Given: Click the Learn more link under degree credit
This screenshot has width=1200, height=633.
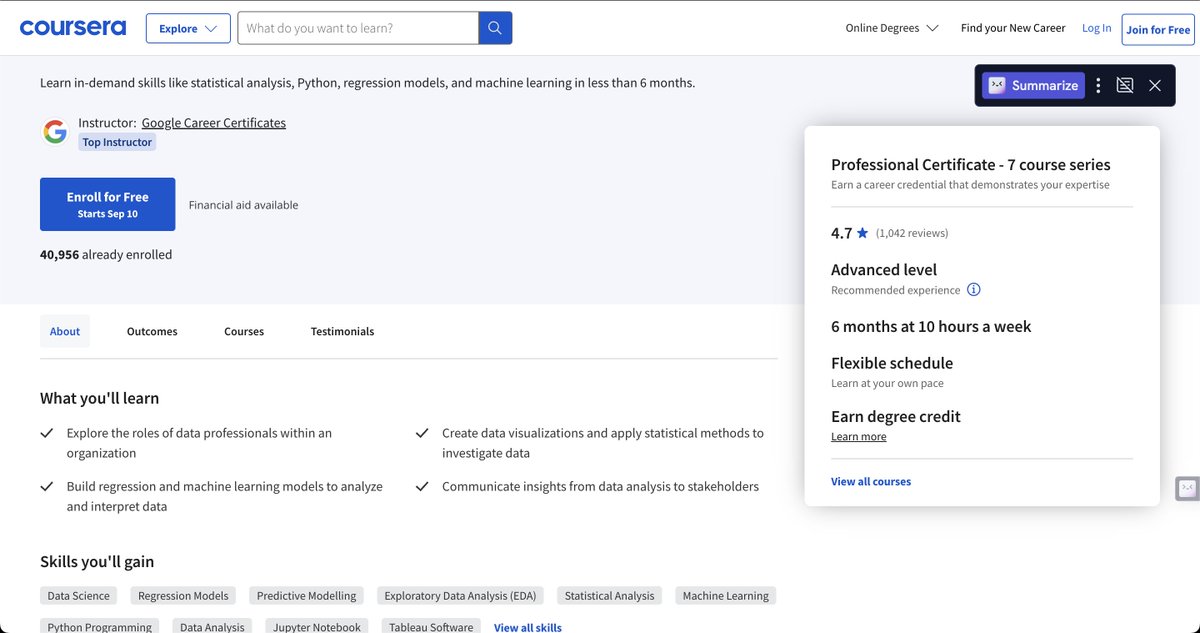Looking at the screenshot, I should pyautogui.click(x=858, y=436).
